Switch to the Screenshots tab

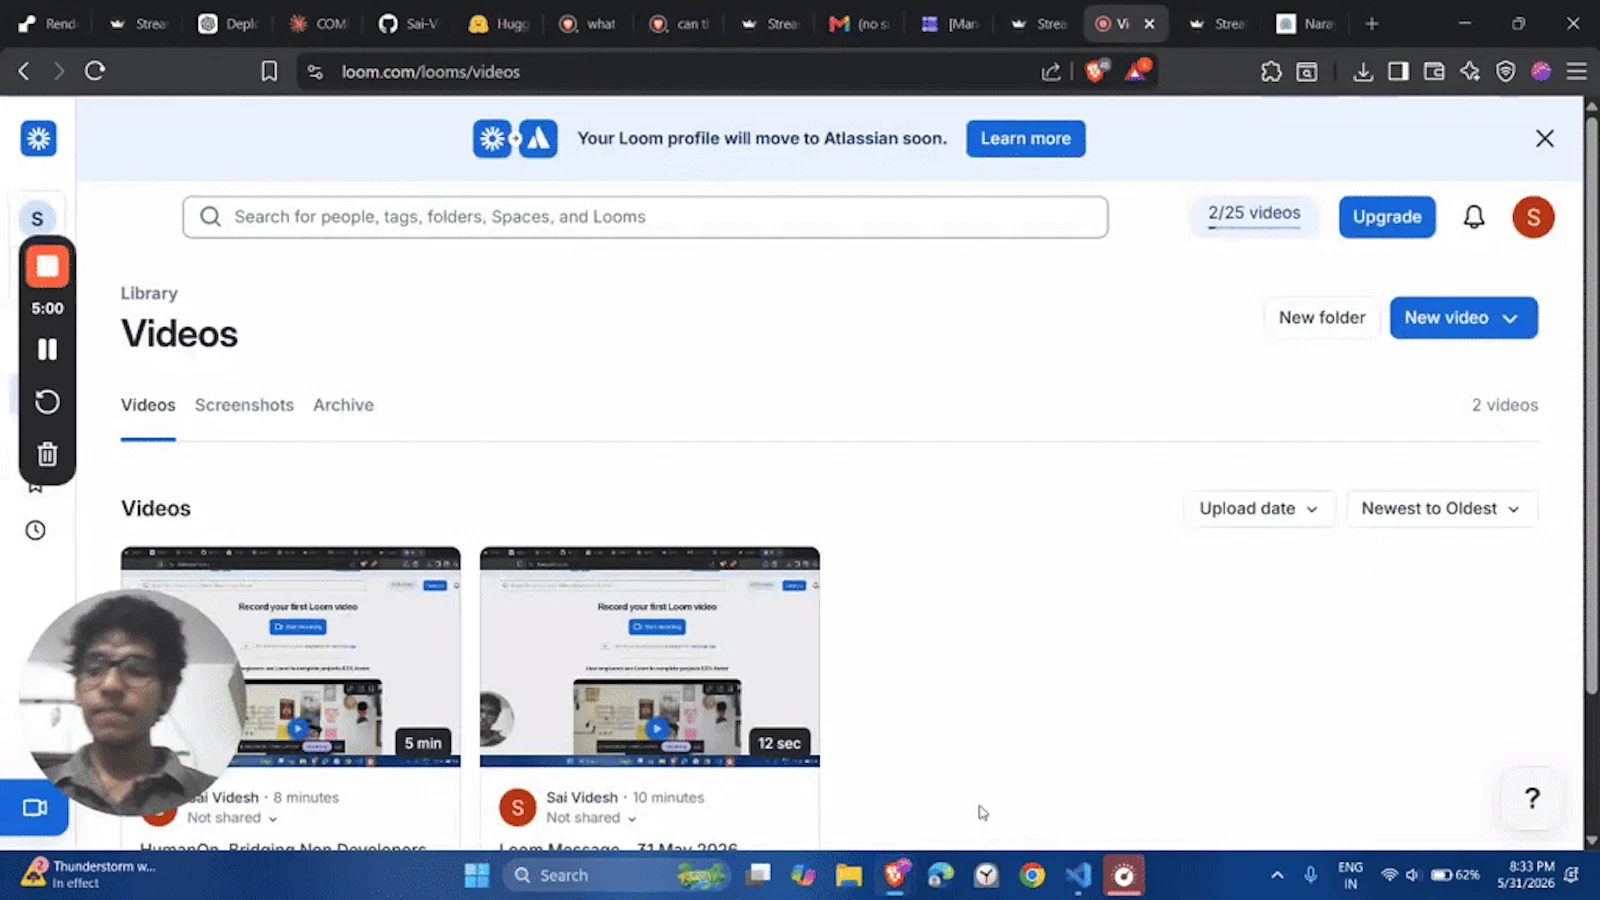[244, 405]
